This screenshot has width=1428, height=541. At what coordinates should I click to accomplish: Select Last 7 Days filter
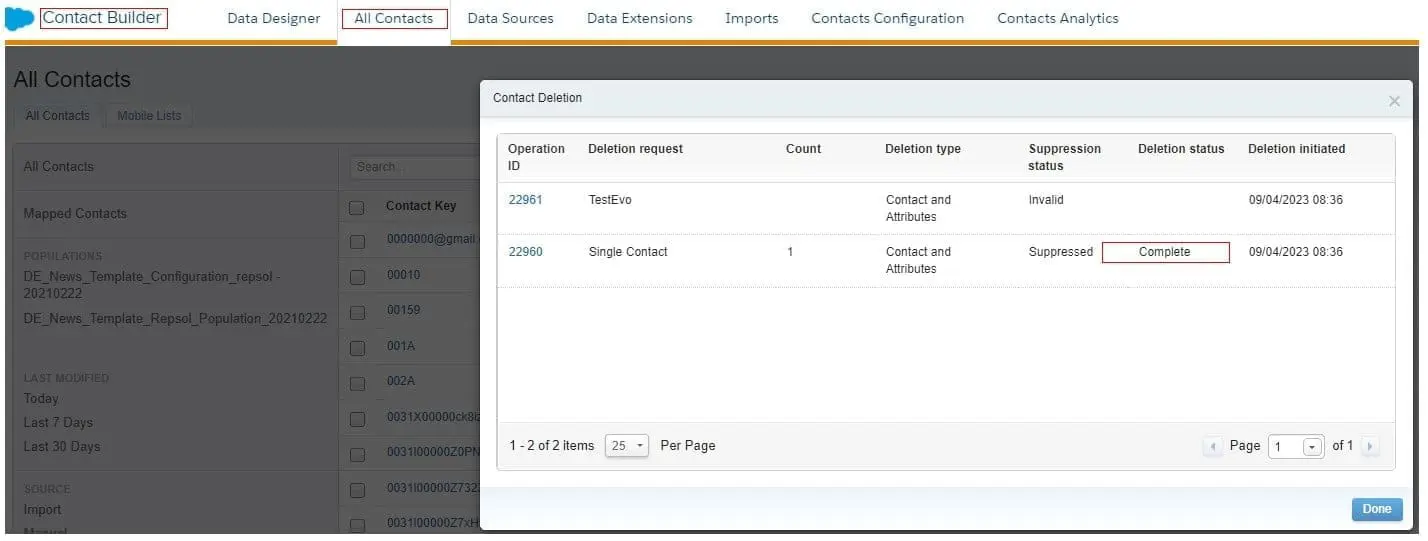[x=58, y=423]
